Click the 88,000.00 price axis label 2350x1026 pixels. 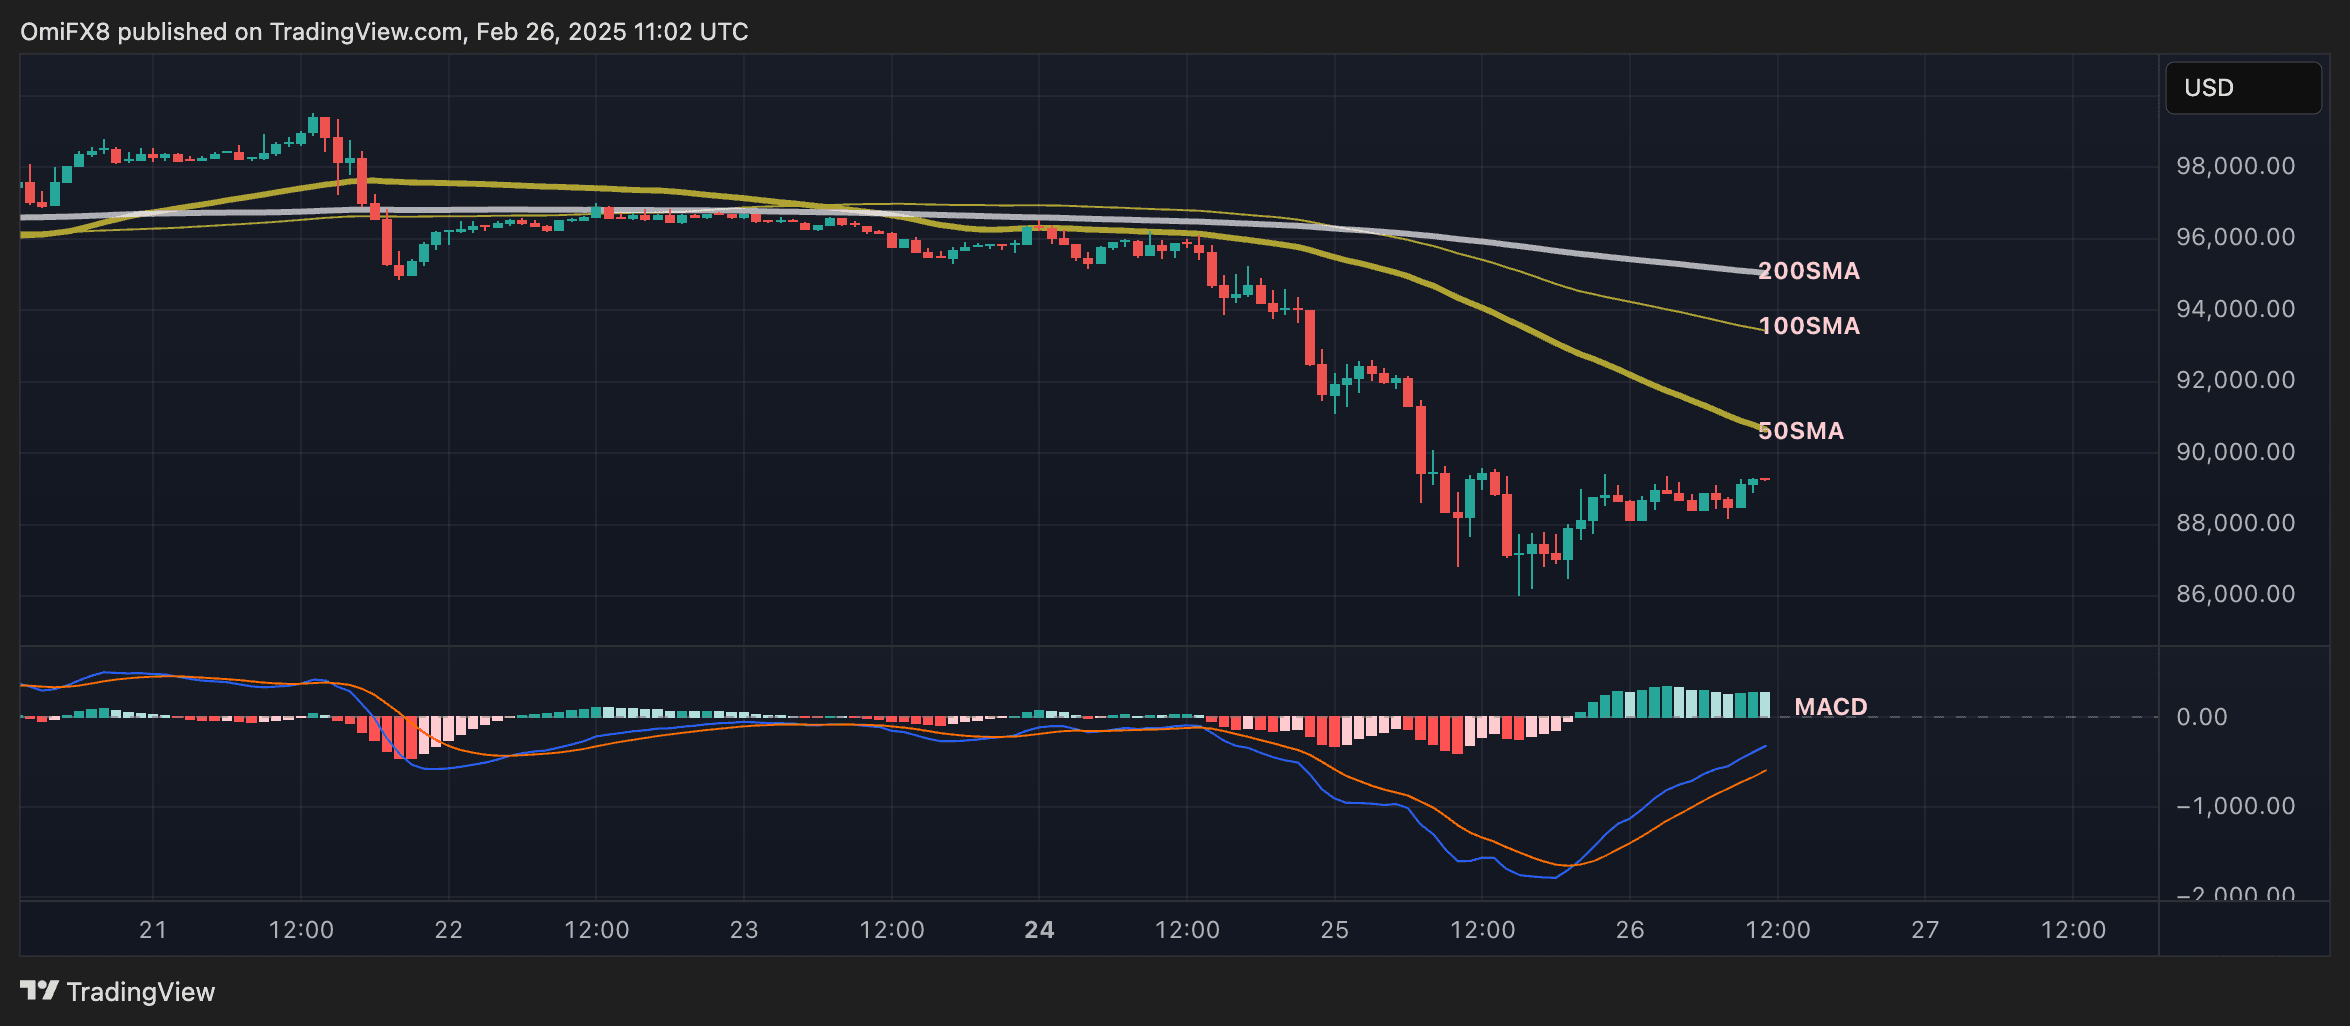[2236, 523]
